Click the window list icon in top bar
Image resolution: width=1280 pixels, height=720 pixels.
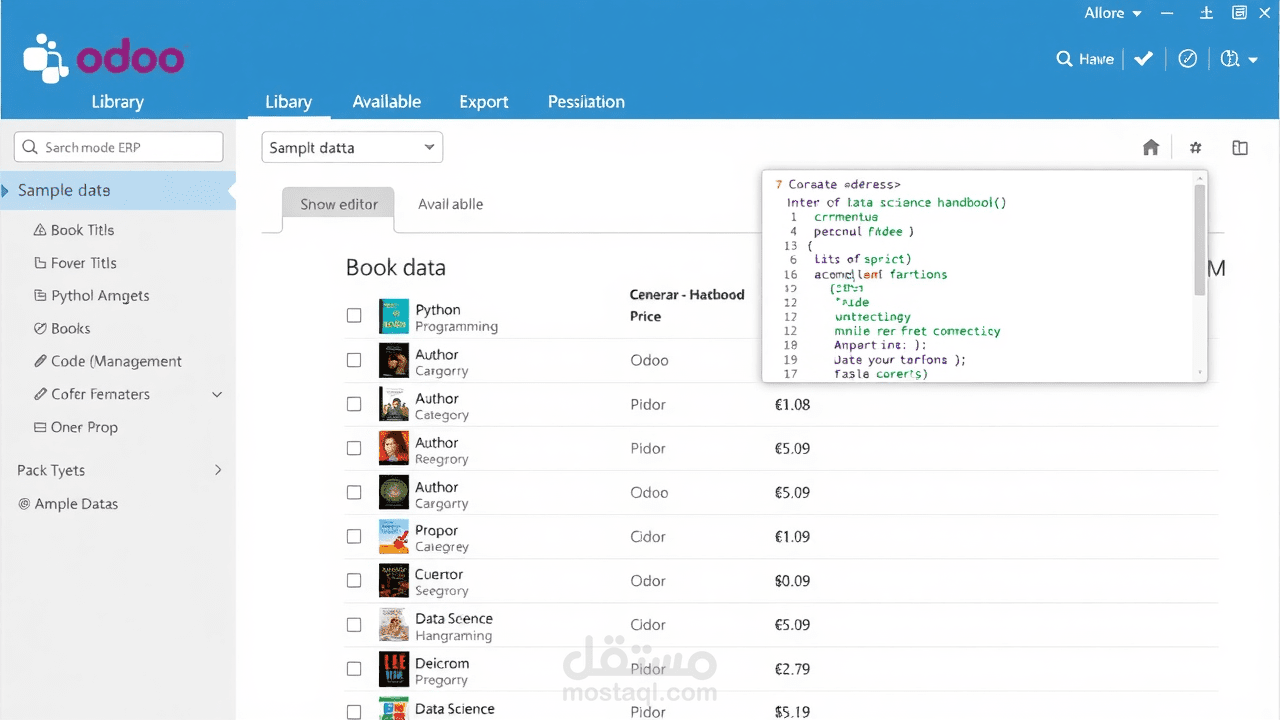tap(1239, 13)
